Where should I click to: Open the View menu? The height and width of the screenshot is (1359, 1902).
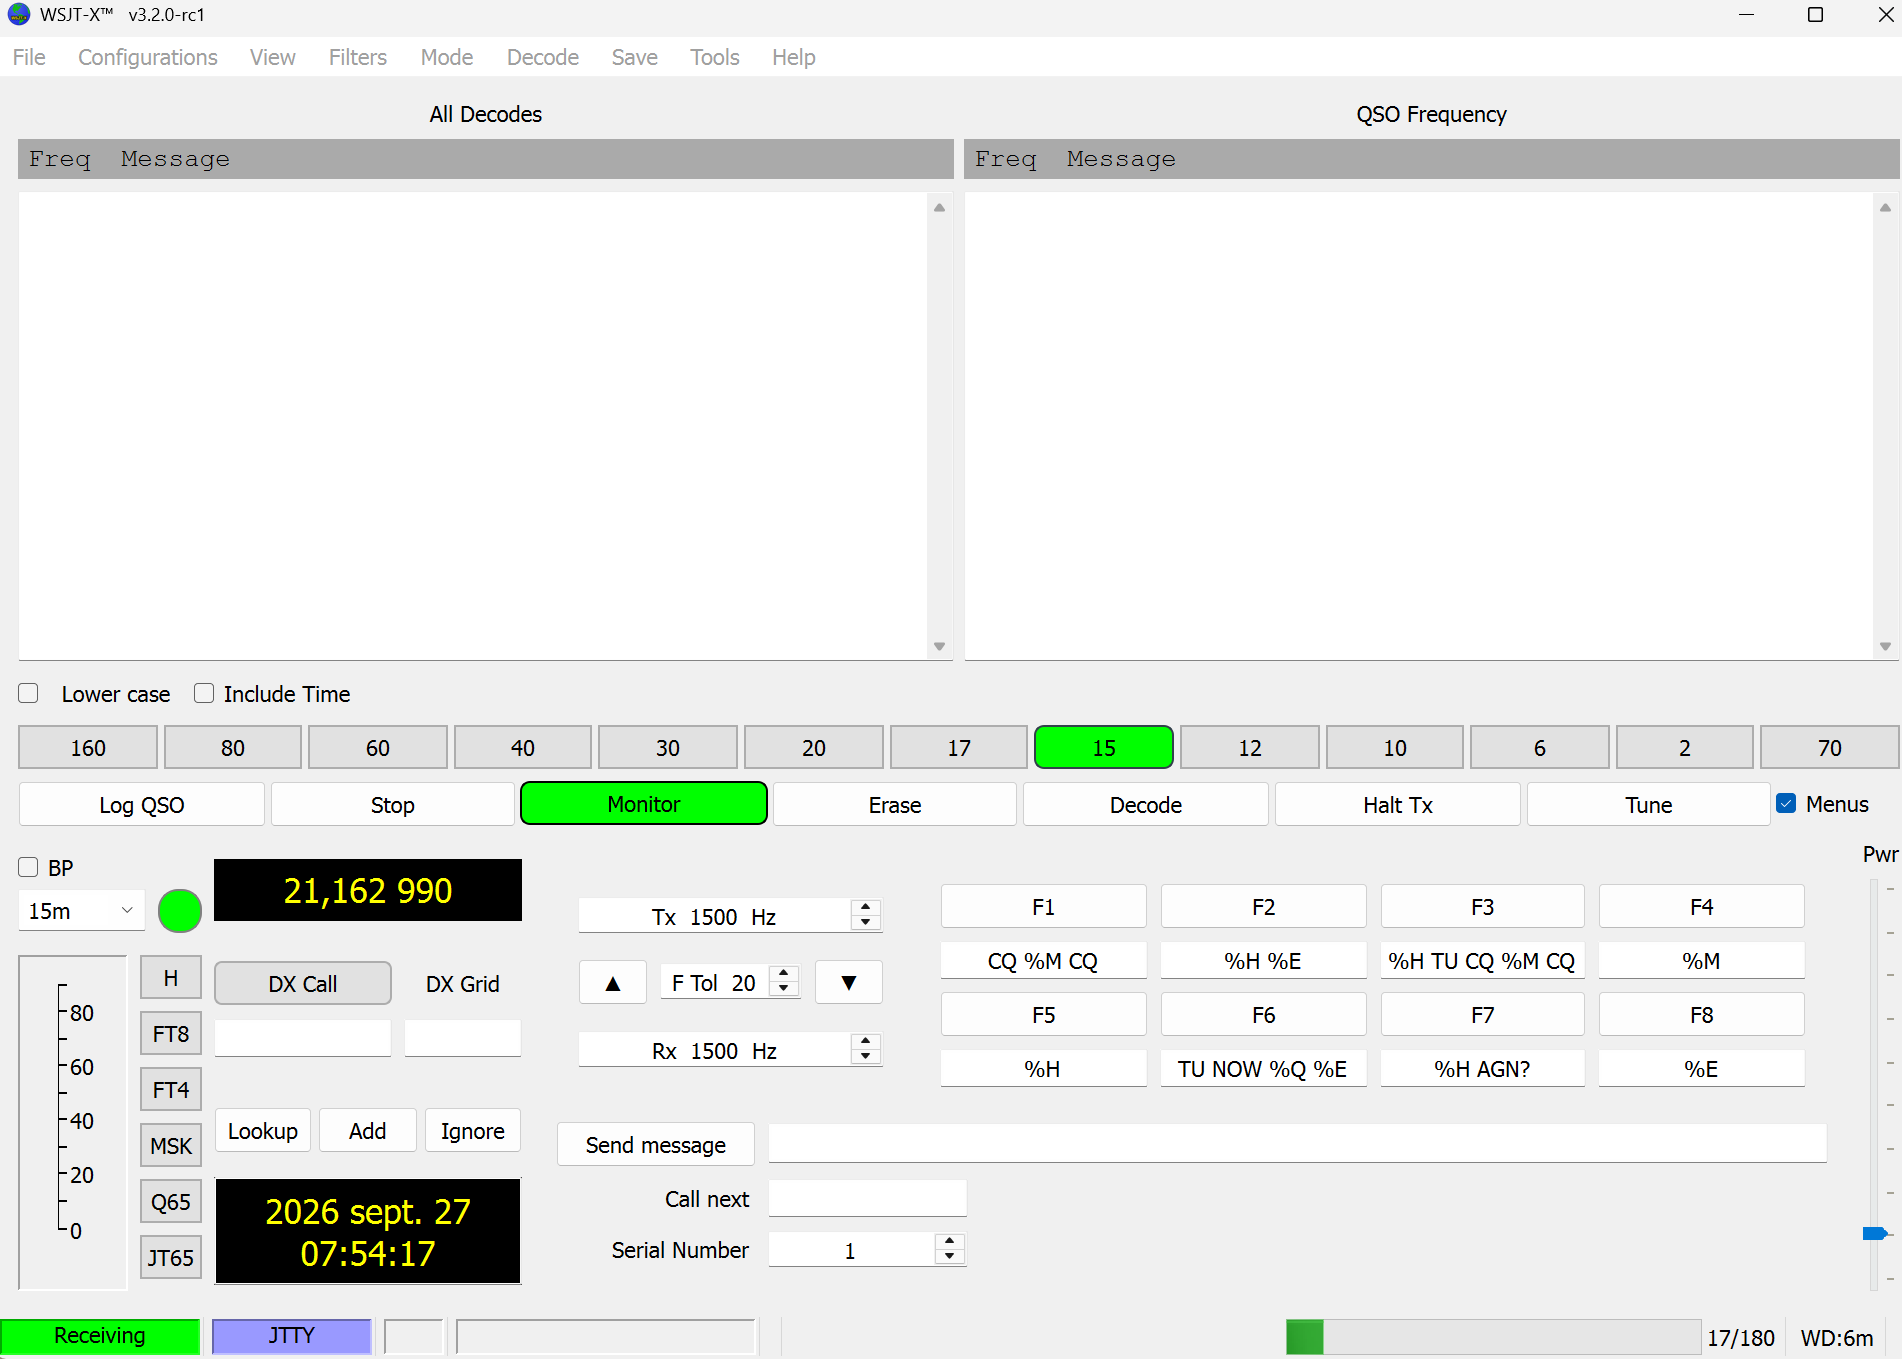point(272,57)
